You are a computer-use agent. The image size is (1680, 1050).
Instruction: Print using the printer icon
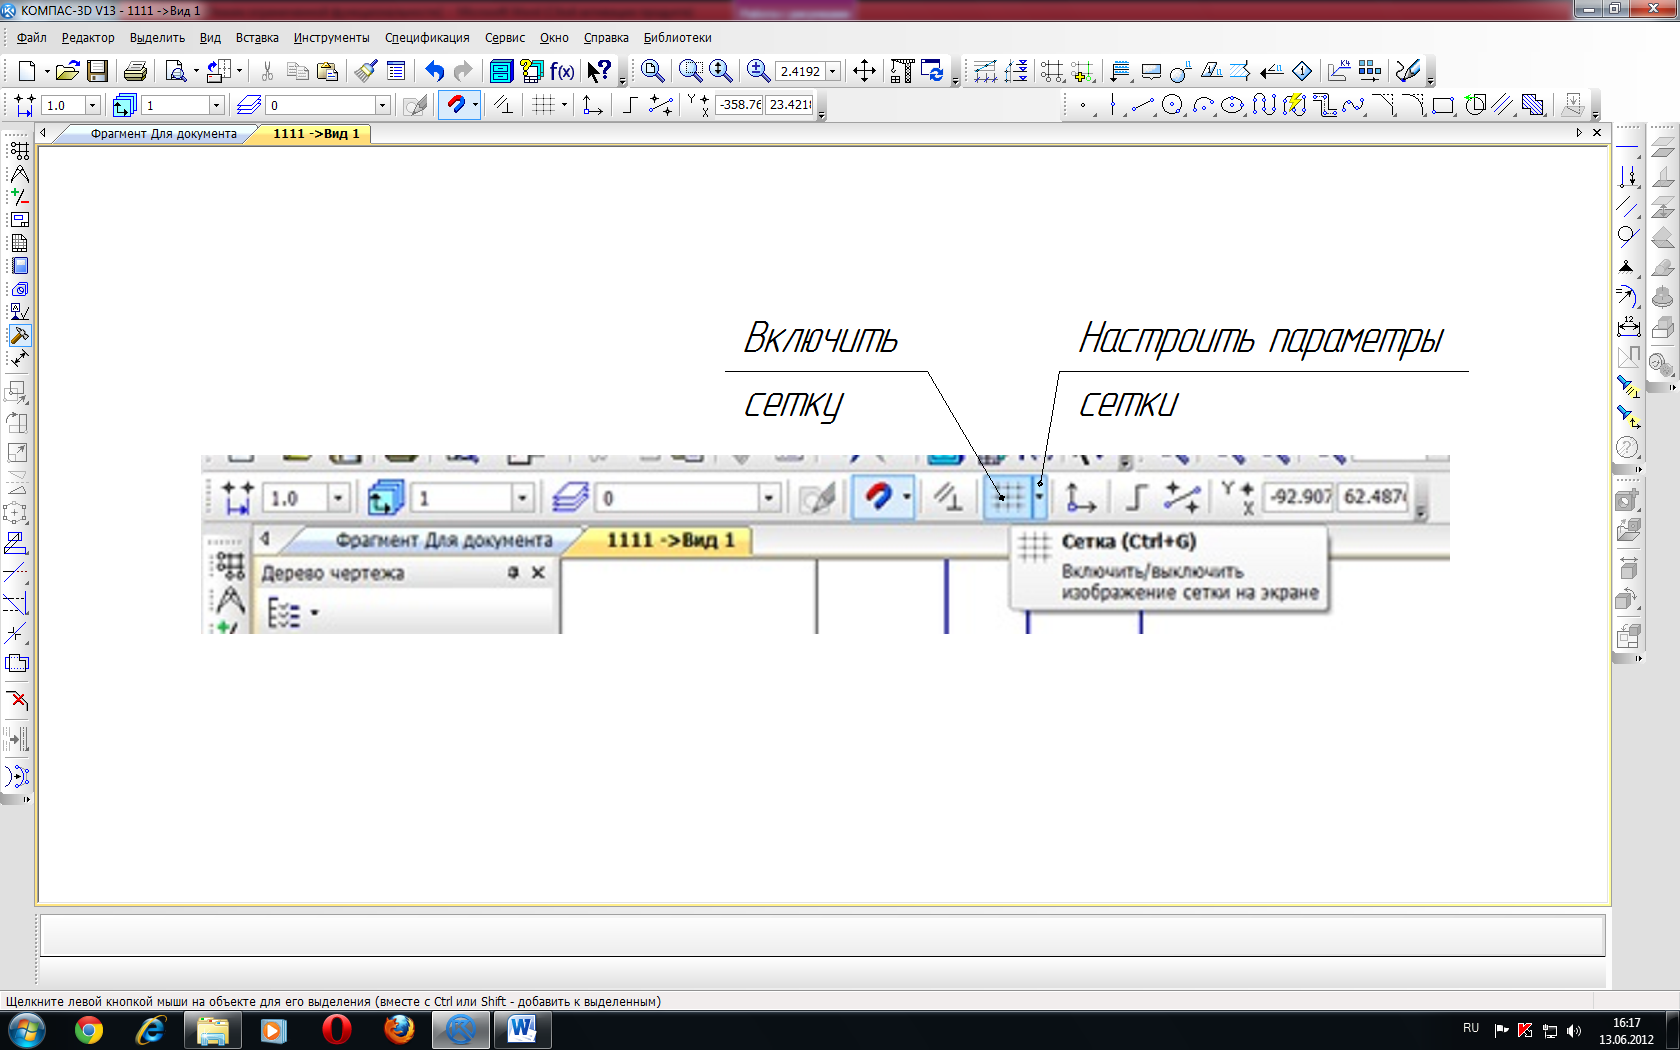click(136, 71)
